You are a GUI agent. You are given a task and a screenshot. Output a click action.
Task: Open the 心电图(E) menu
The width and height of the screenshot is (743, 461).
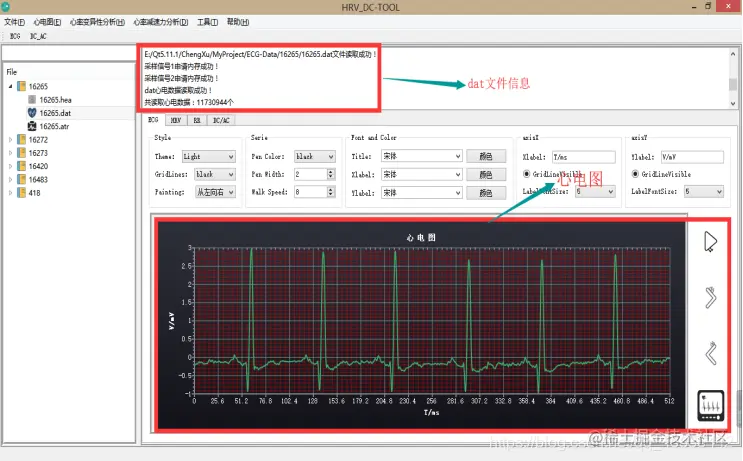pyautogui.click(x=47, y=22)
